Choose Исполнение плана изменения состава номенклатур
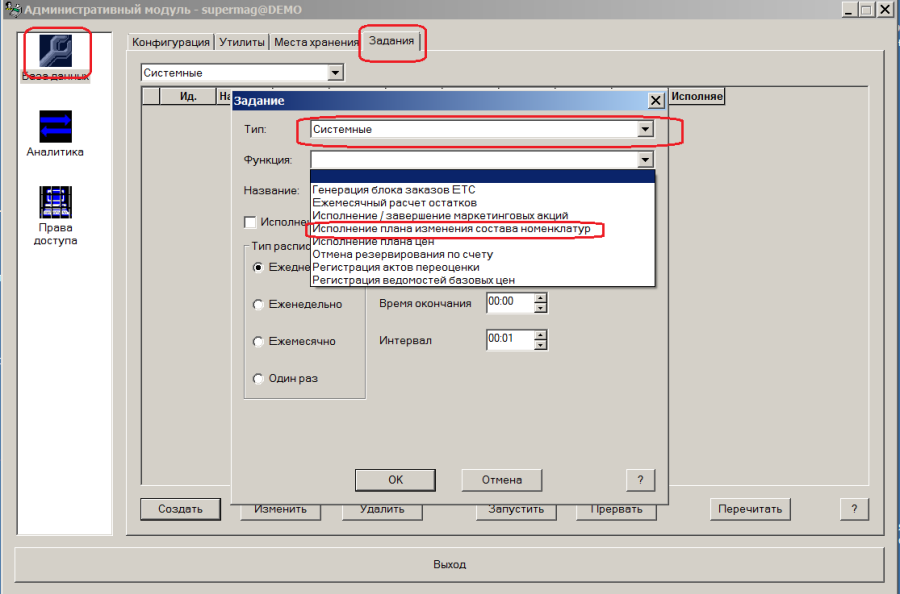900x594 pixels. coord(482,228)
